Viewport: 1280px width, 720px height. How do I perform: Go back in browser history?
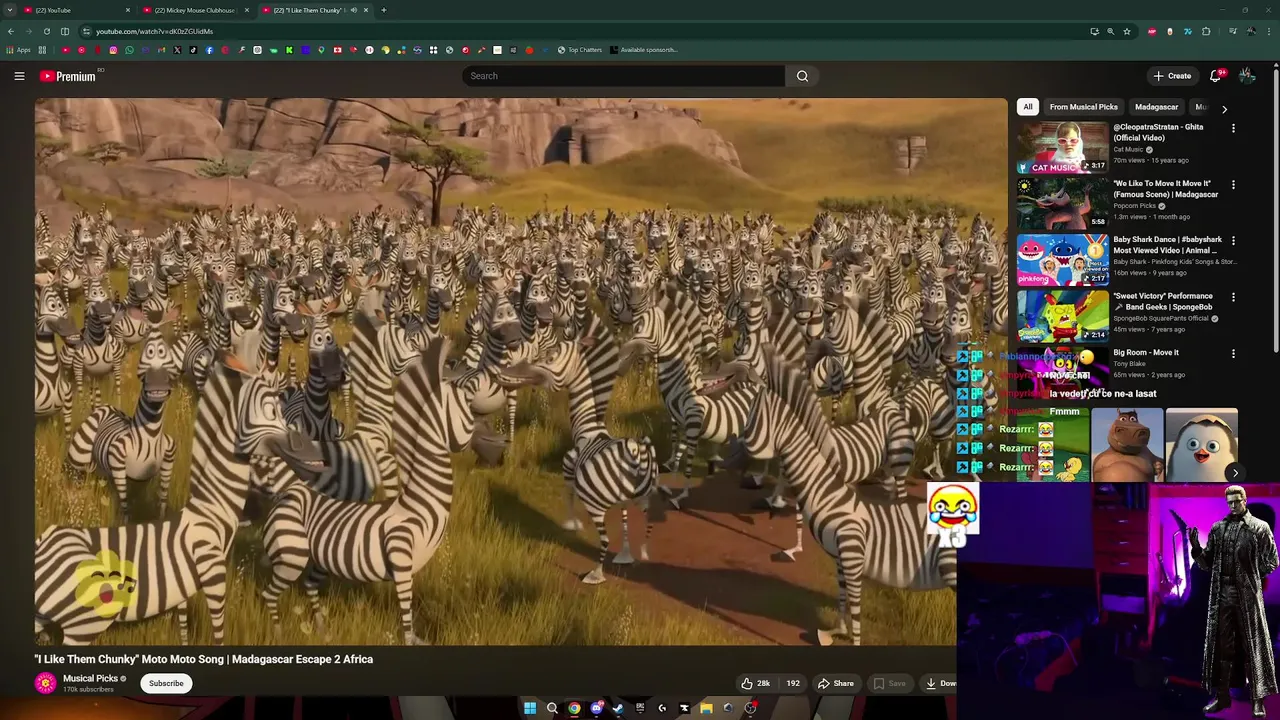10,31
